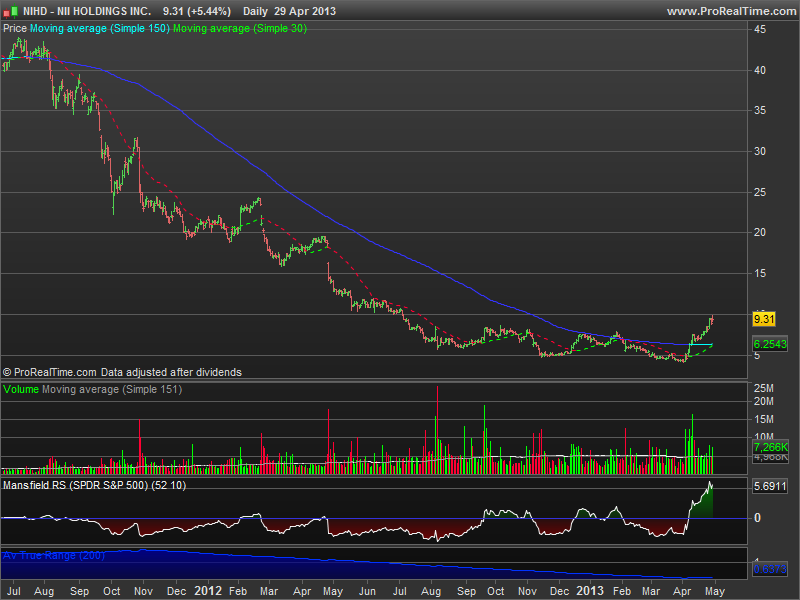Click the yellow 9.31 current price tag
Screen dimensions: 800x600
coord(764,319)
